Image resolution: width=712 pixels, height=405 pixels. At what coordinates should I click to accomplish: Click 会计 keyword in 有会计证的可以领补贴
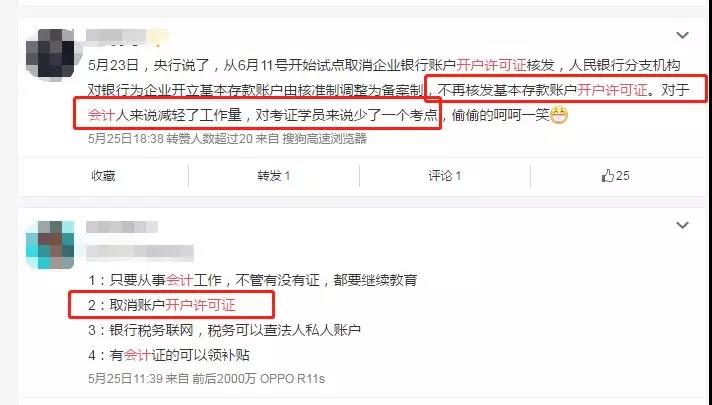(x=137, y=355)
